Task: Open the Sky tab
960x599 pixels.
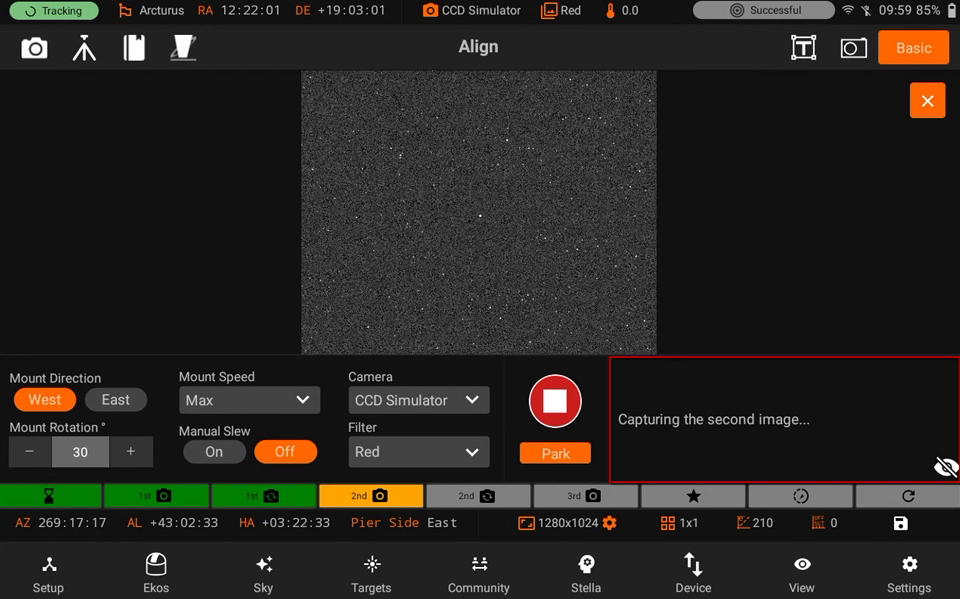Action: [263, 574]
